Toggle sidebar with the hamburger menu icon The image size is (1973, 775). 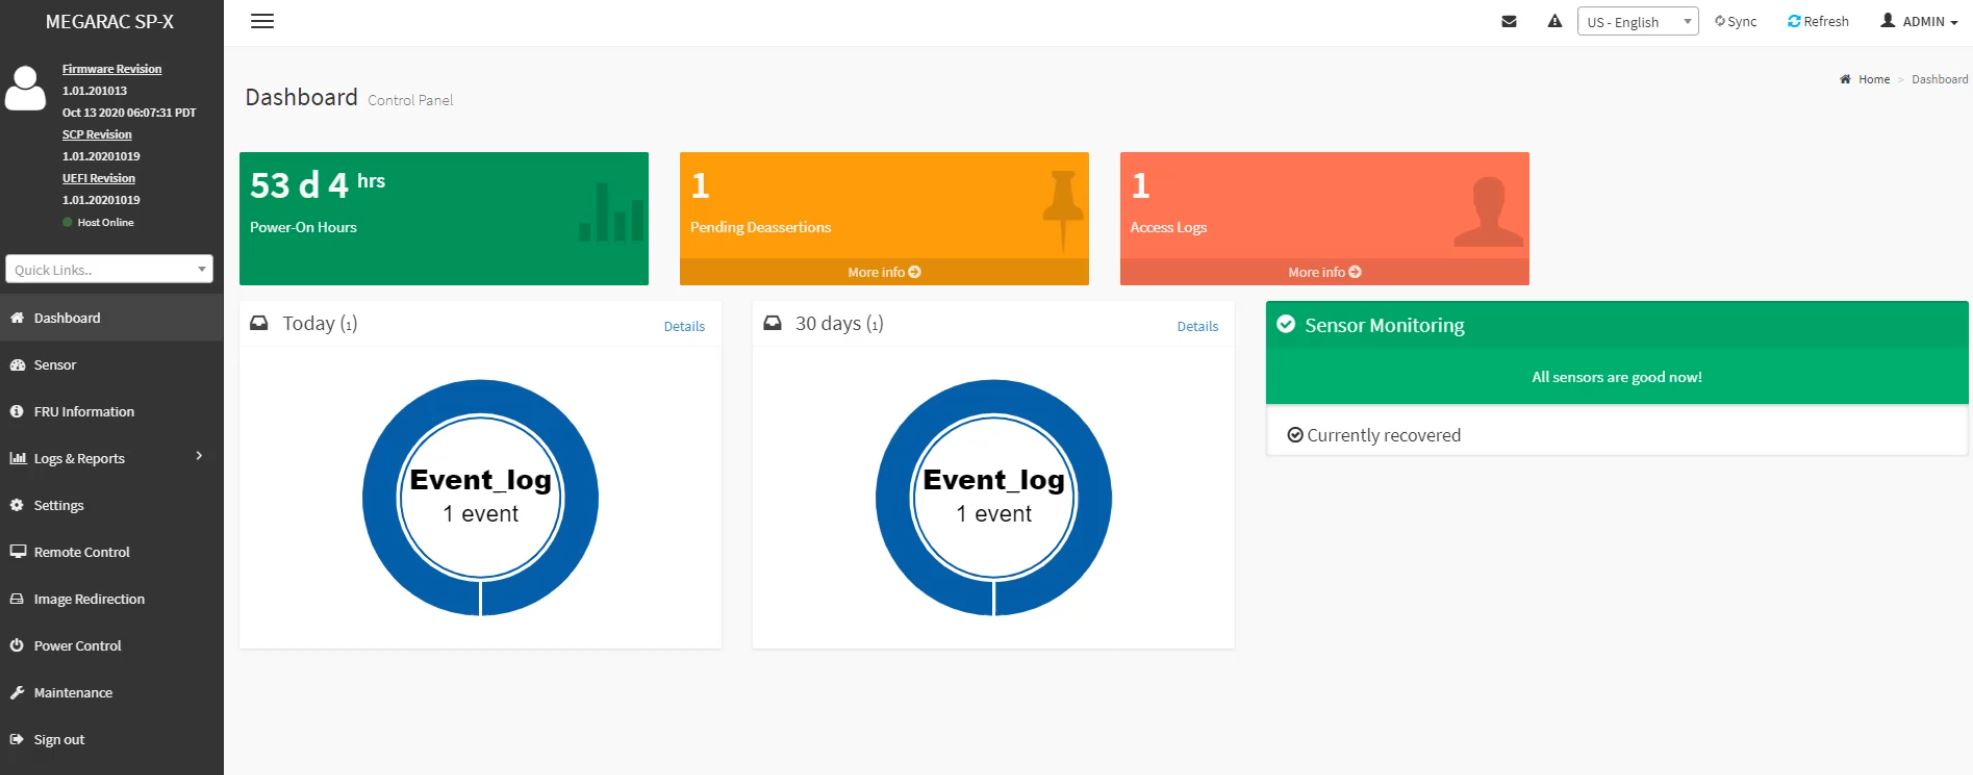pyautogui.click(x=262, y=21)
